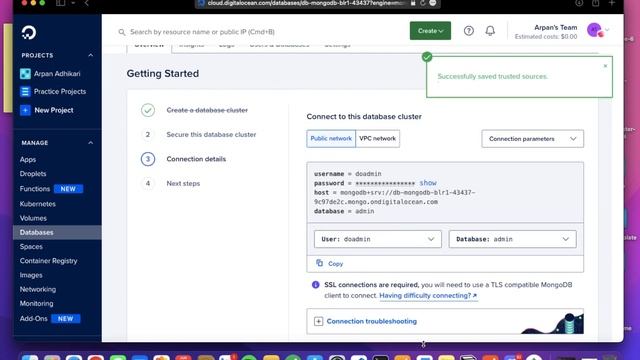Click the copy clipboard icon
Screen dimensions: 640x360
pyautogui.click(x=319, y=263)
